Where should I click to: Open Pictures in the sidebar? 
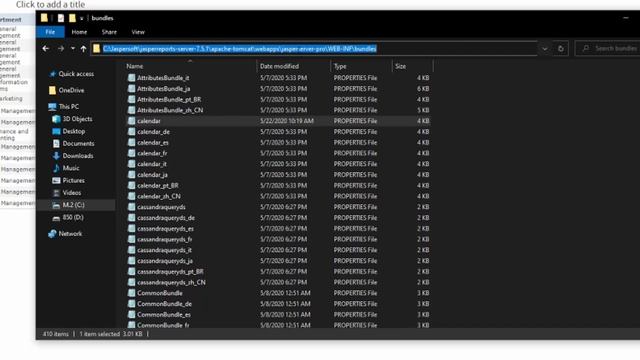pyautogui.click(x=73, y=180)
